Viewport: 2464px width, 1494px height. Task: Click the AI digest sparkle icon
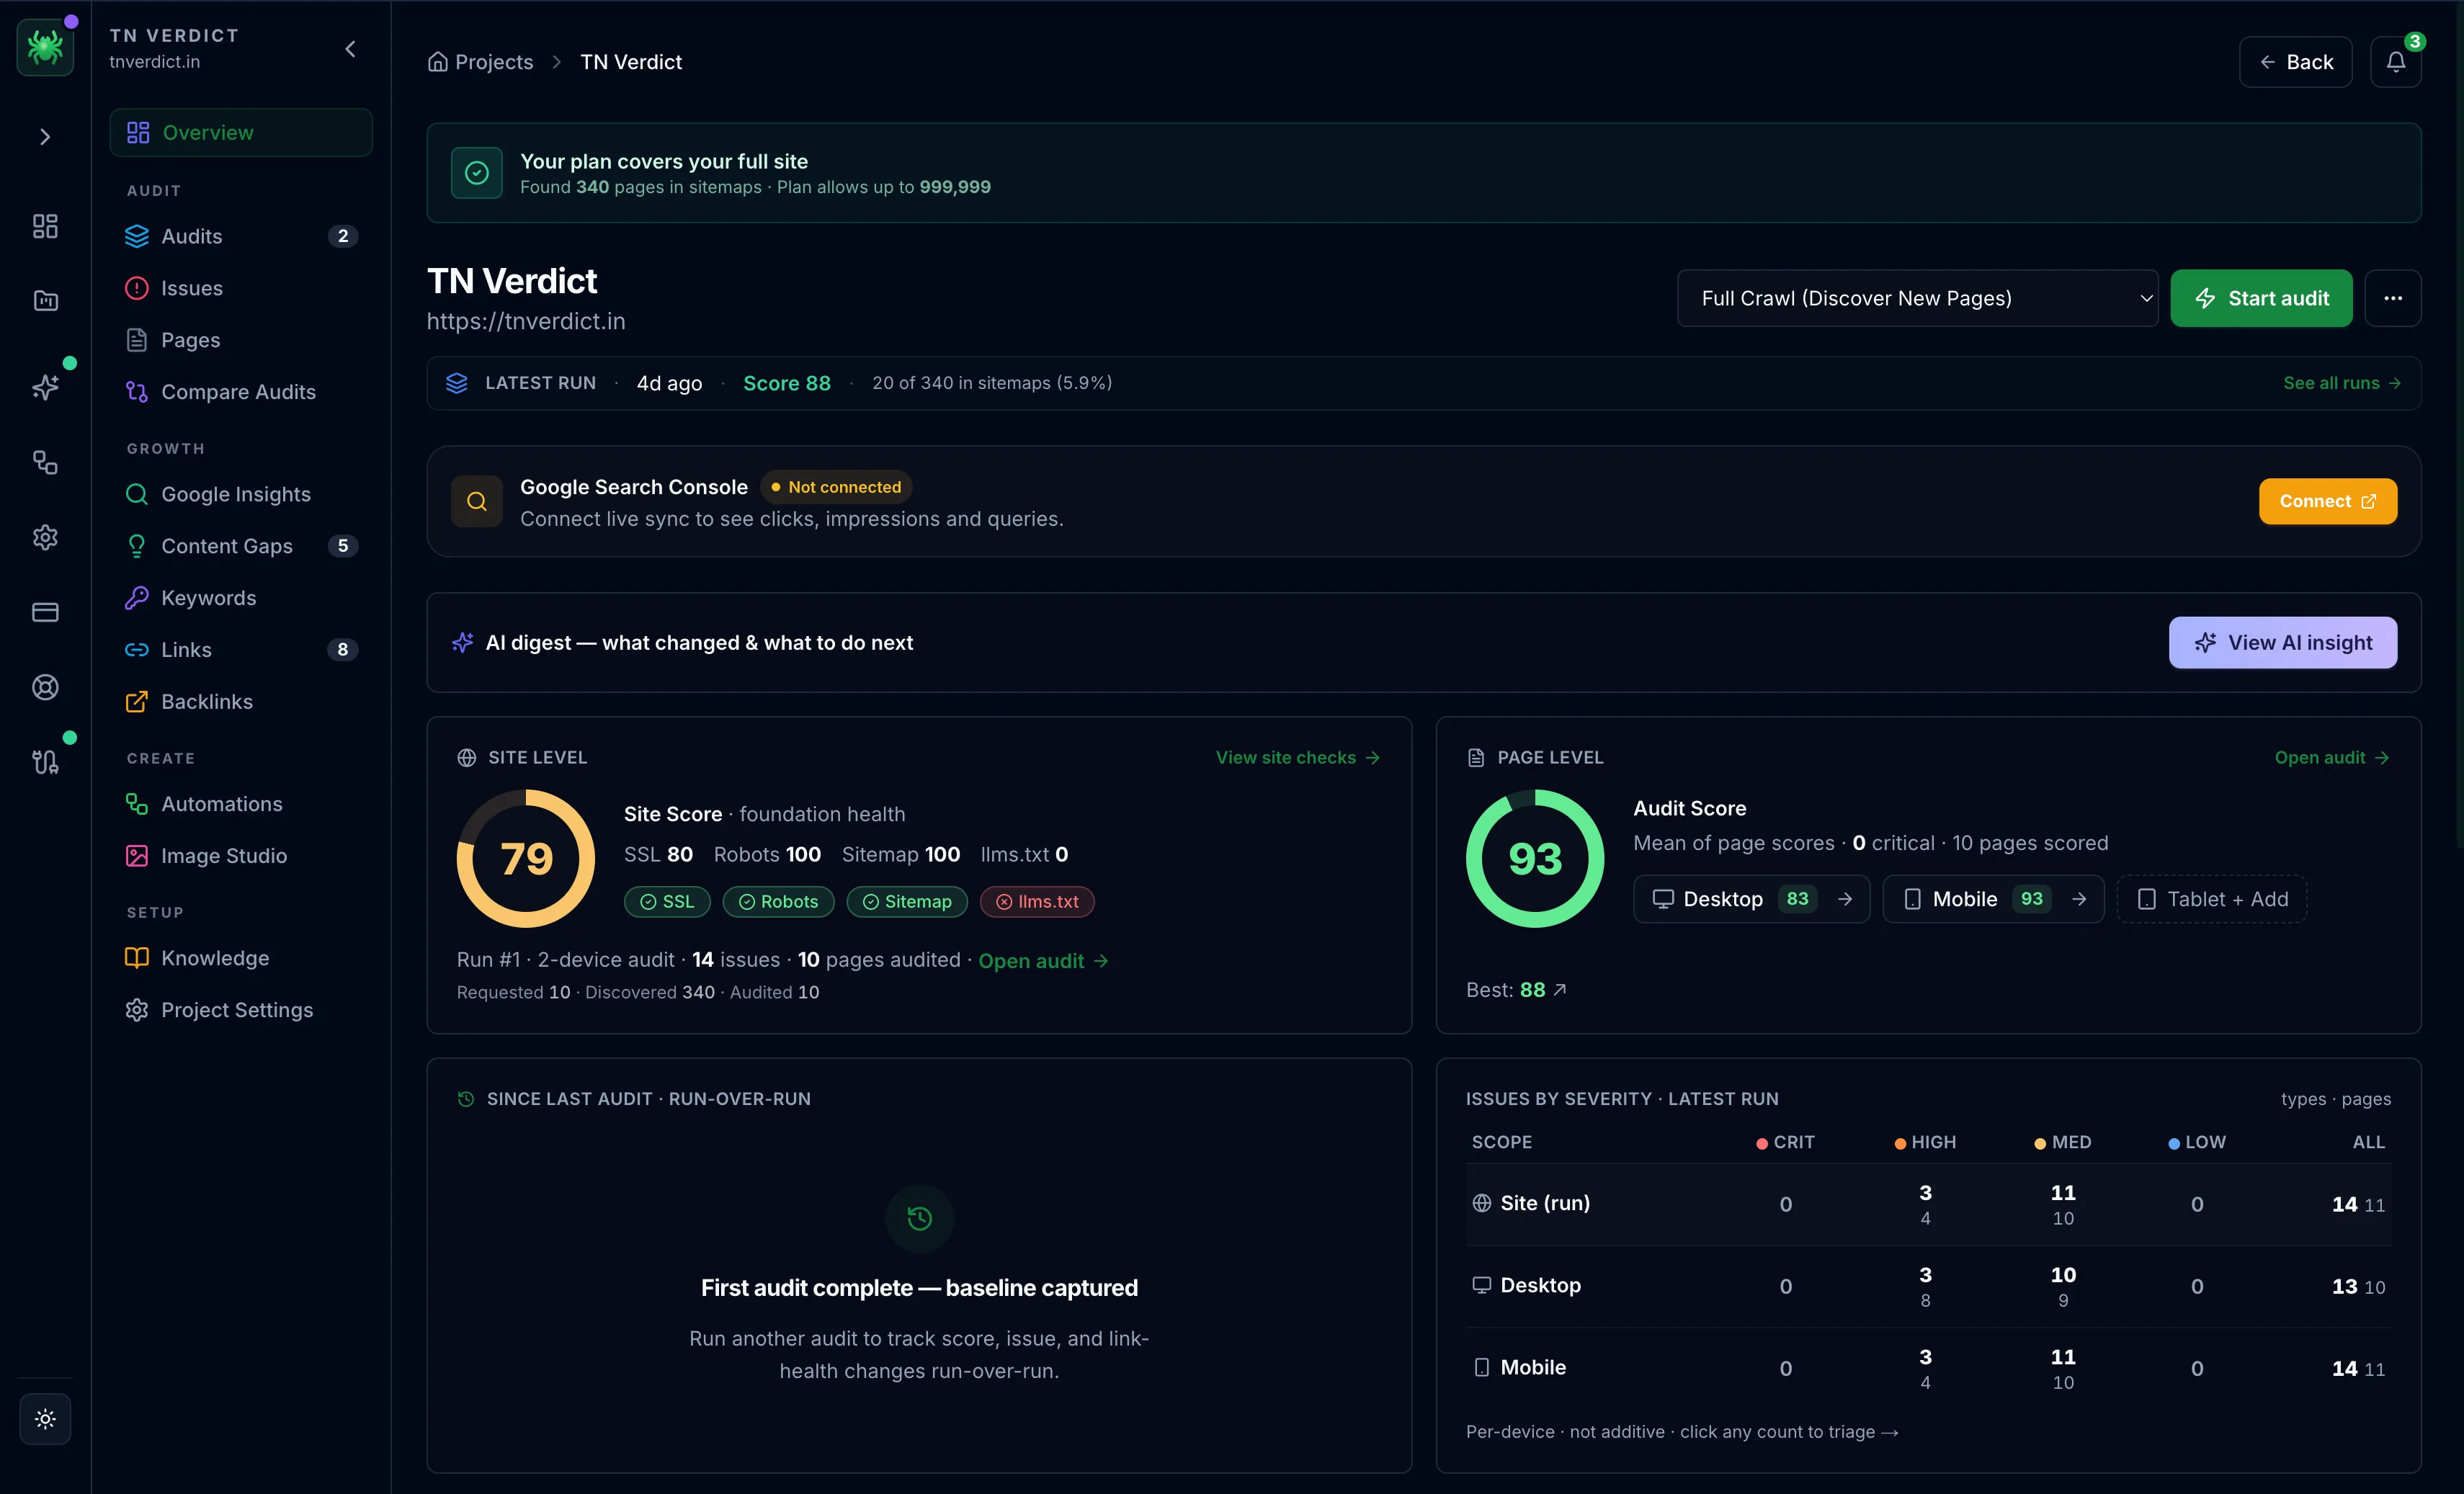pos(462,642)
